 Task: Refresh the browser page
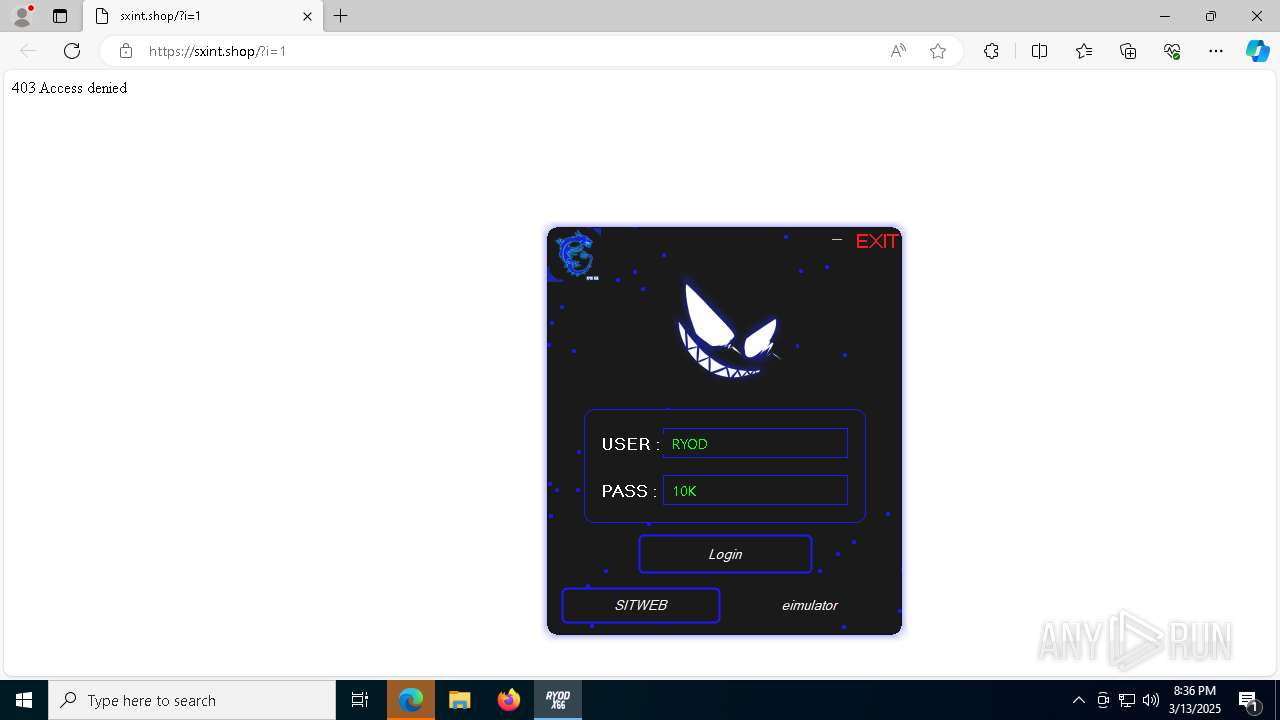point(72,51)
